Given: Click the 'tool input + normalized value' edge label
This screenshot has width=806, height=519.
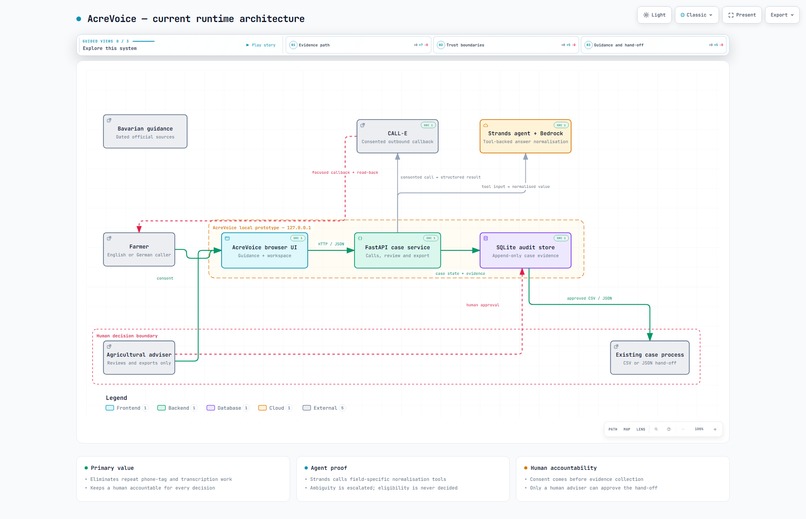Looking at the screenshot, I should point(516,187).
